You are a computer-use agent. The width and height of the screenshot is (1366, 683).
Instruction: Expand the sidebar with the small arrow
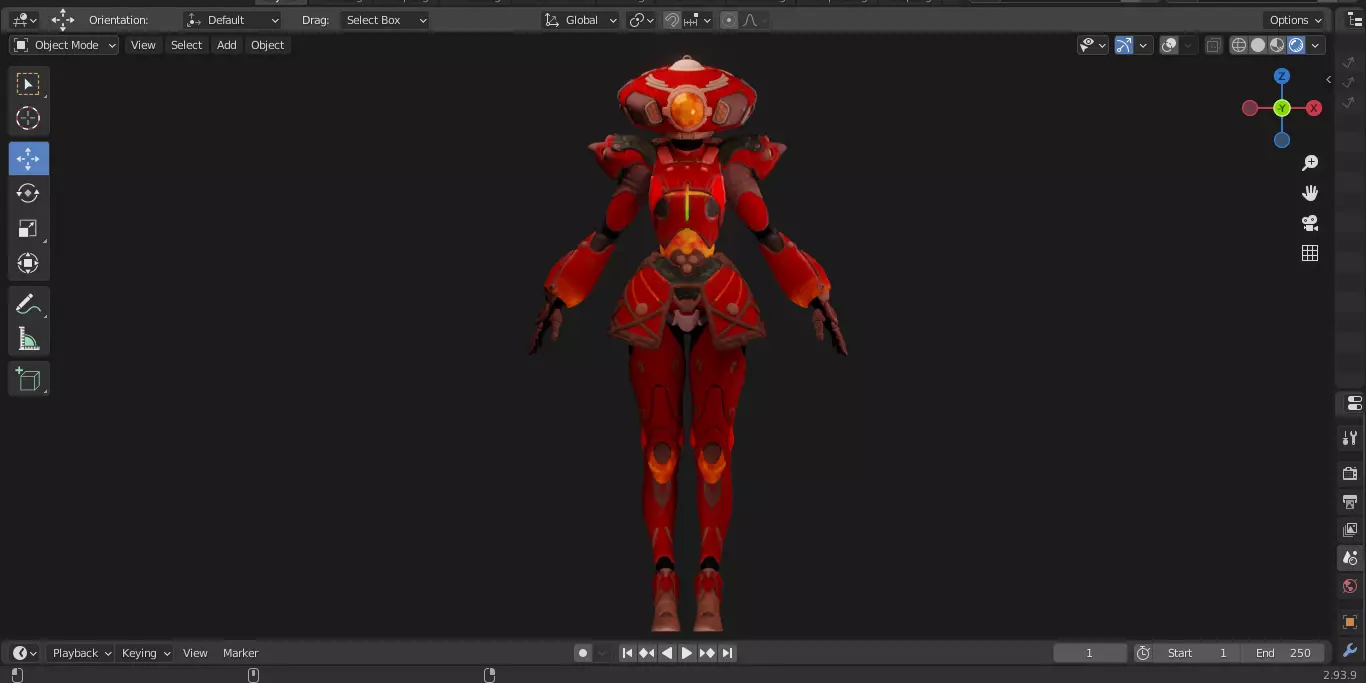point(1328,79)
